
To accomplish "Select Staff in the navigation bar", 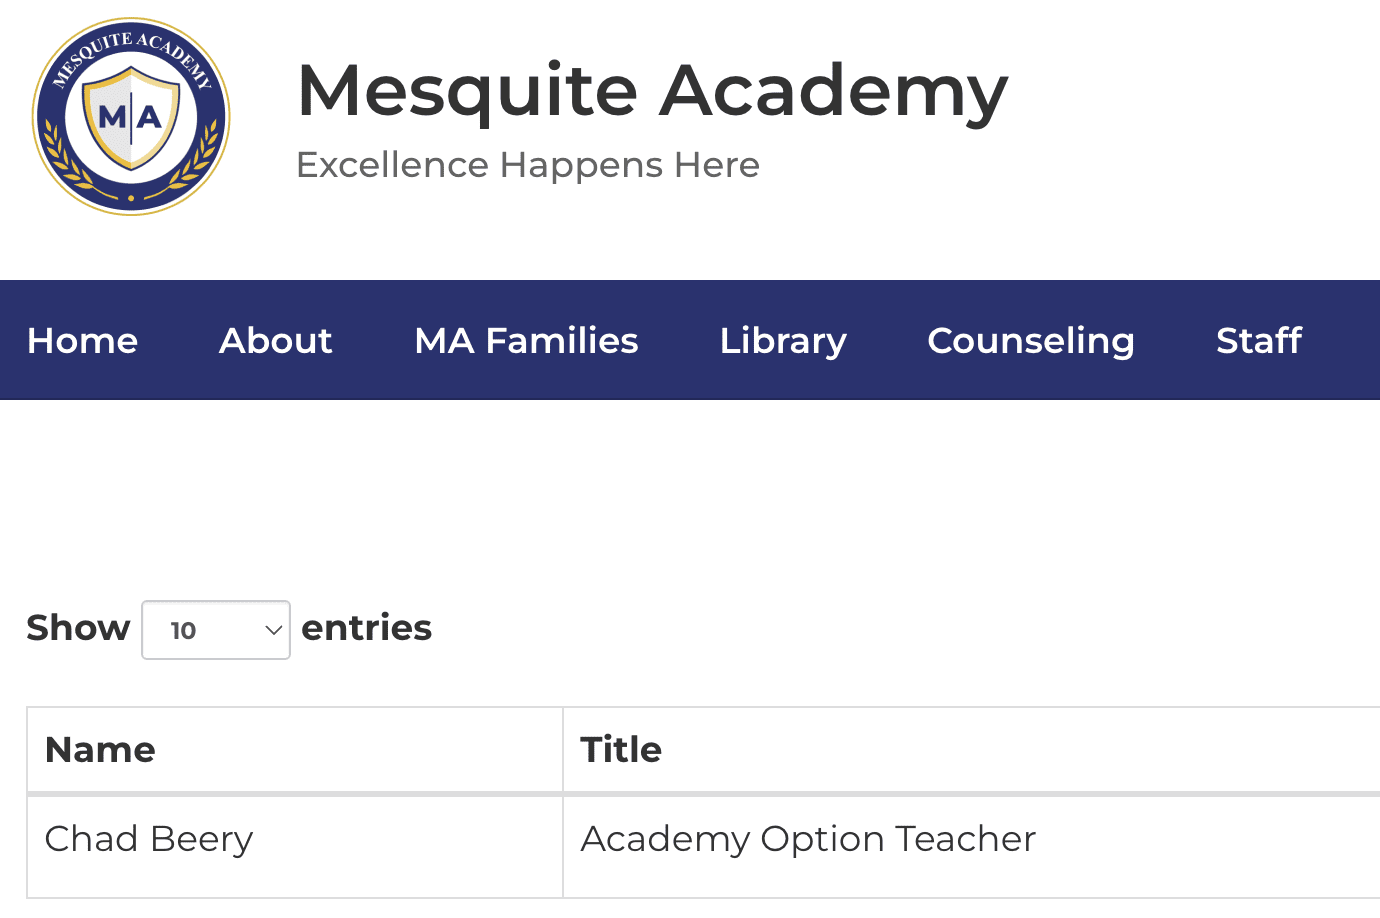I will 1259,341.
